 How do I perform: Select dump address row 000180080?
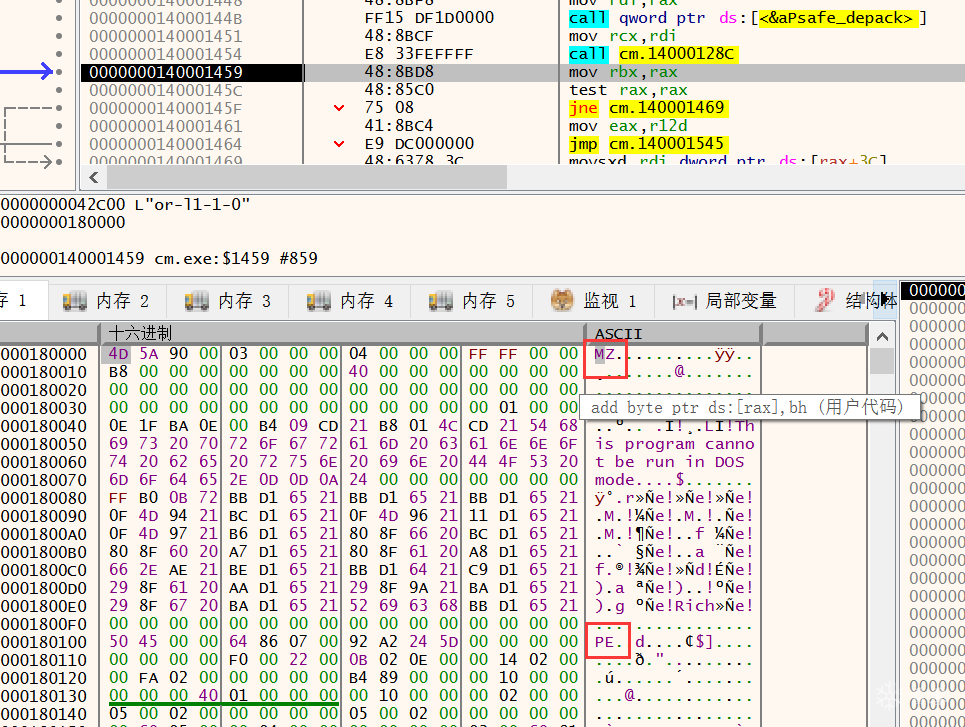[44, 498]
